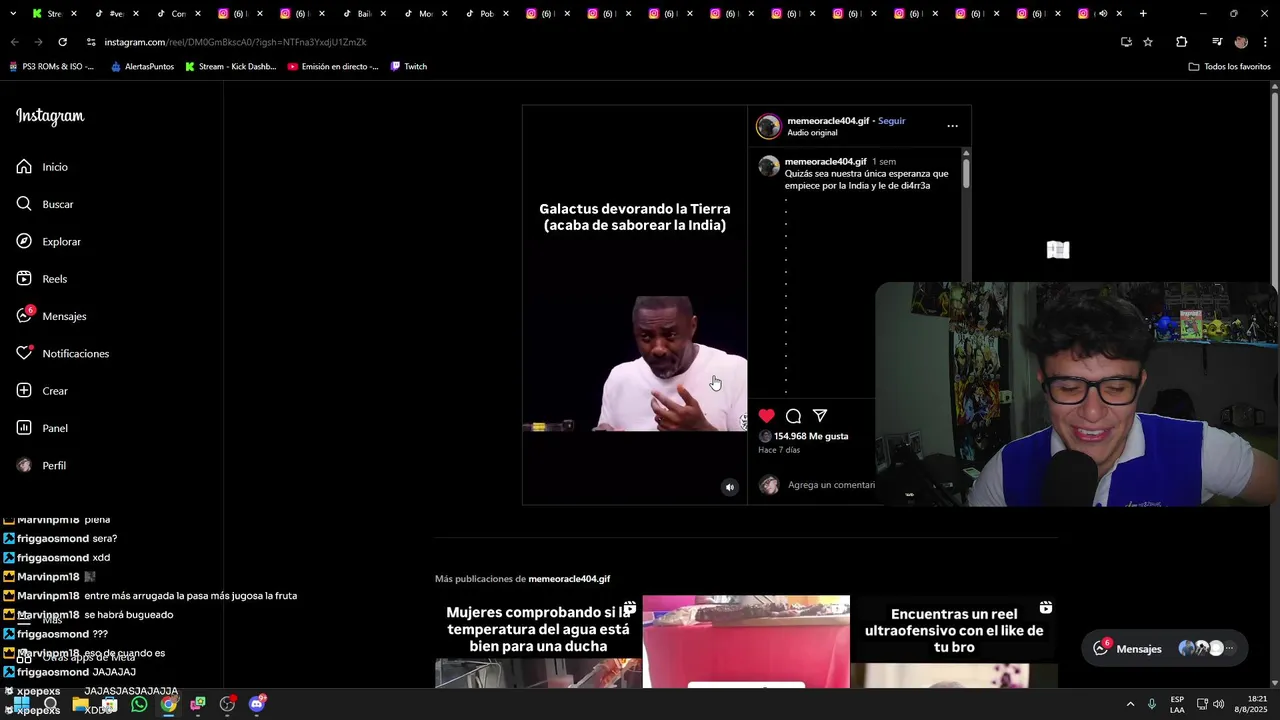
Task: Show hidden tray icons chevron
Action: pos(1130,704)
